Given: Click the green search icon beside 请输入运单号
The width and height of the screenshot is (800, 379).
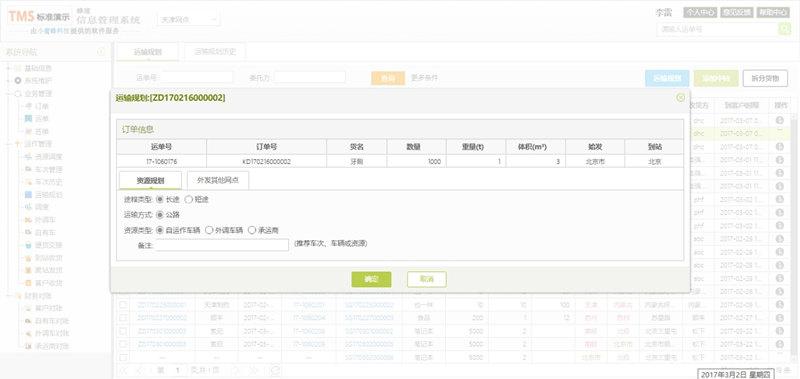Looking at the screenshot, I should [x=784, y=29].
